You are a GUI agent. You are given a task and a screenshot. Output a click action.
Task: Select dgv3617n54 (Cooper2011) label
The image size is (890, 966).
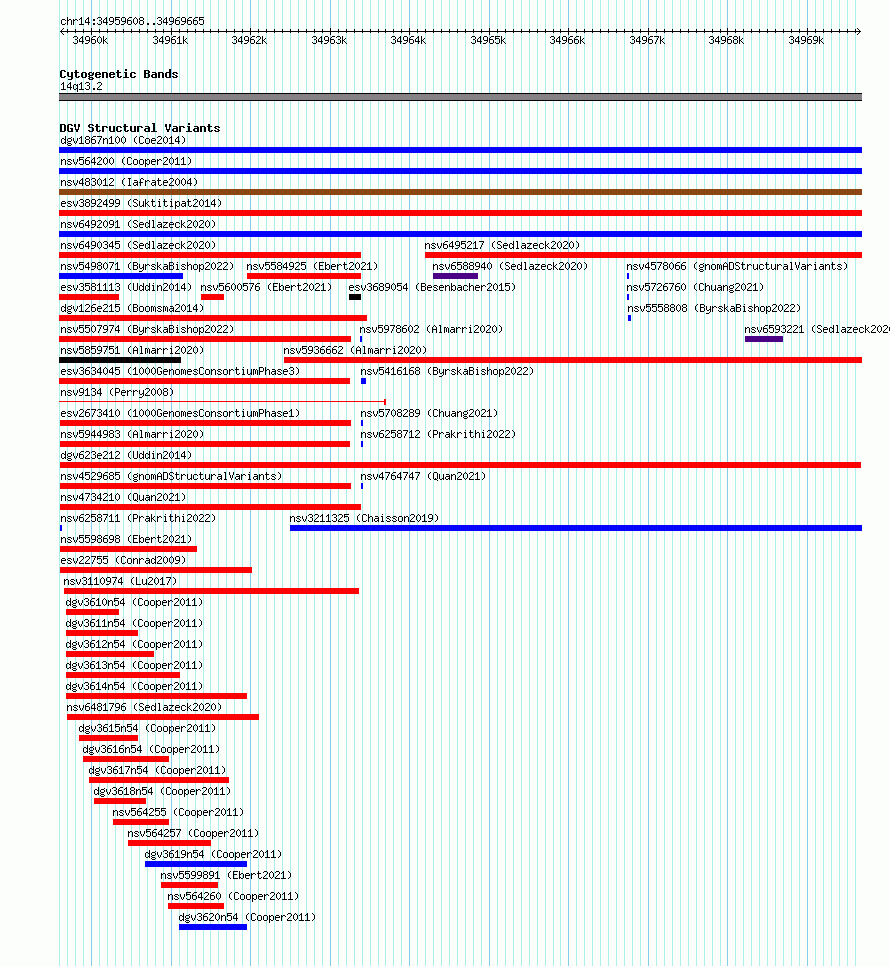click(157, 769)
